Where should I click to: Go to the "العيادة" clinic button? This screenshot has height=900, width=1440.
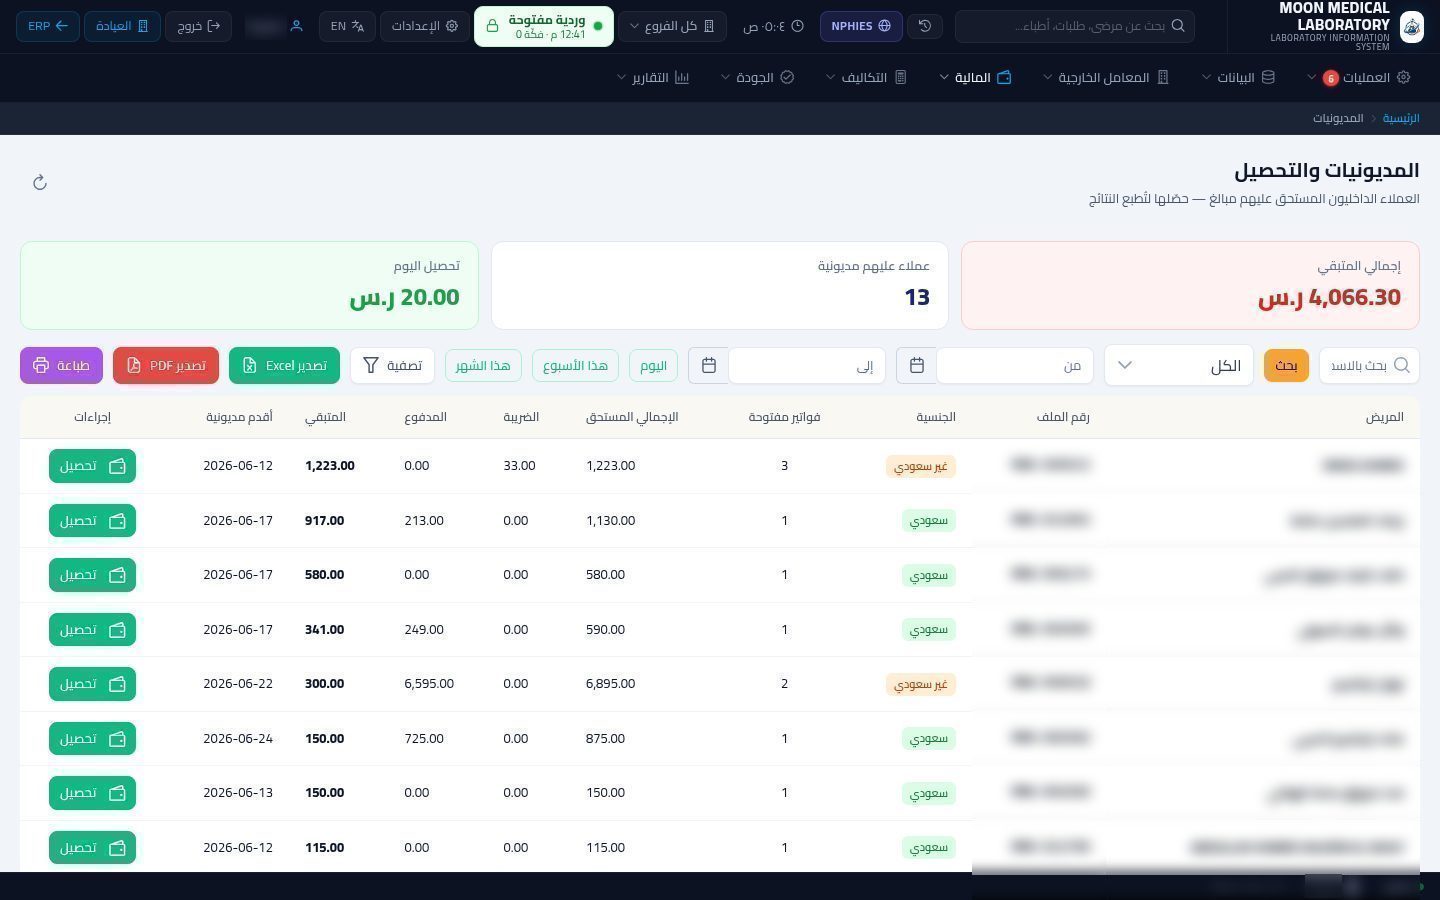(x=122, y=26)
